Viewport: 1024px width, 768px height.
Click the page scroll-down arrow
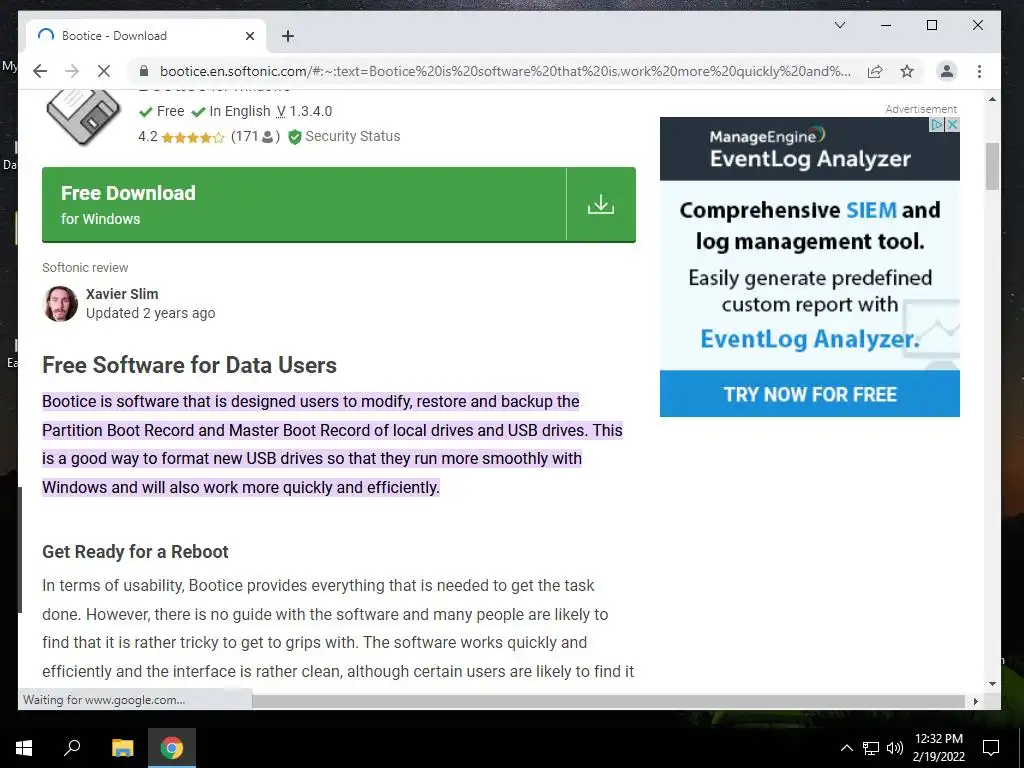pyautogui.click(x=992, y=684)
